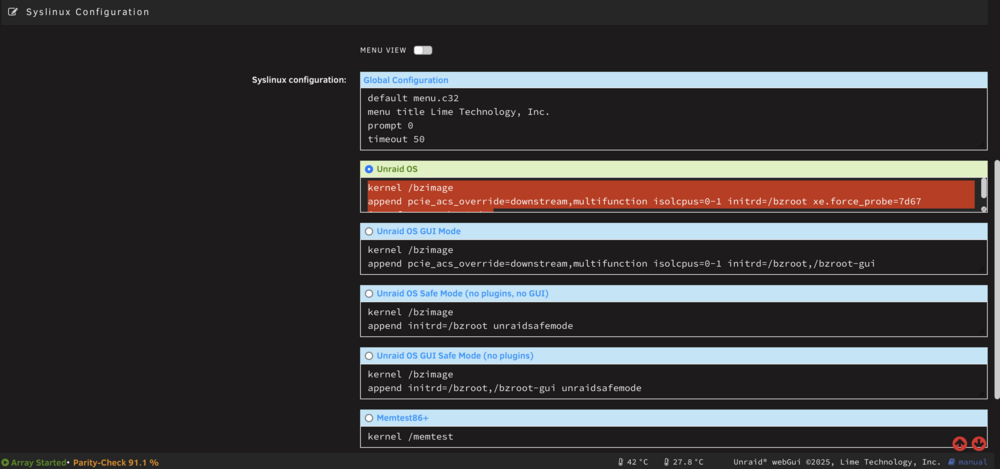Click into the Global Configuration text area
1000x469 pixels.
[x=673, y=119]
